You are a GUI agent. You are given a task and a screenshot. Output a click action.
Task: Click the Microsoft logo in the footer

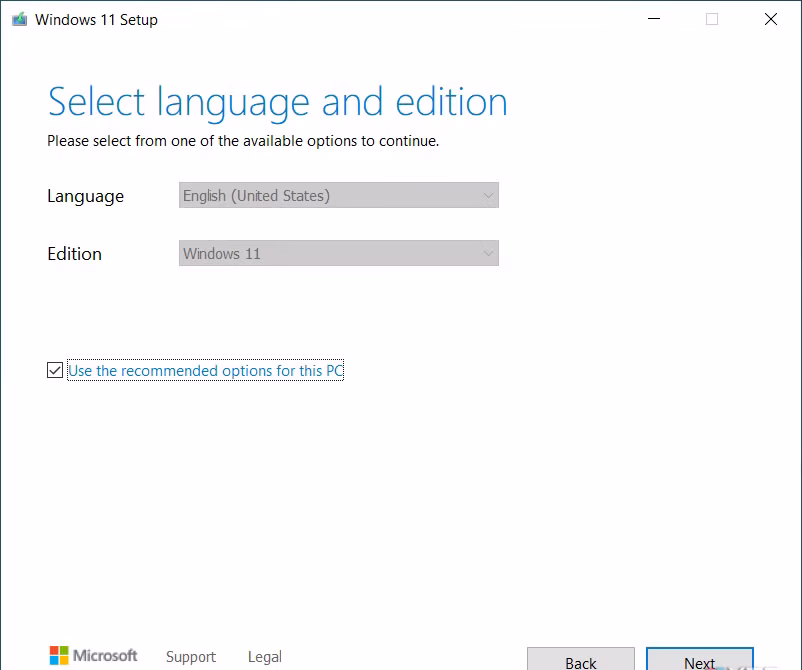[x=93, y=656]
